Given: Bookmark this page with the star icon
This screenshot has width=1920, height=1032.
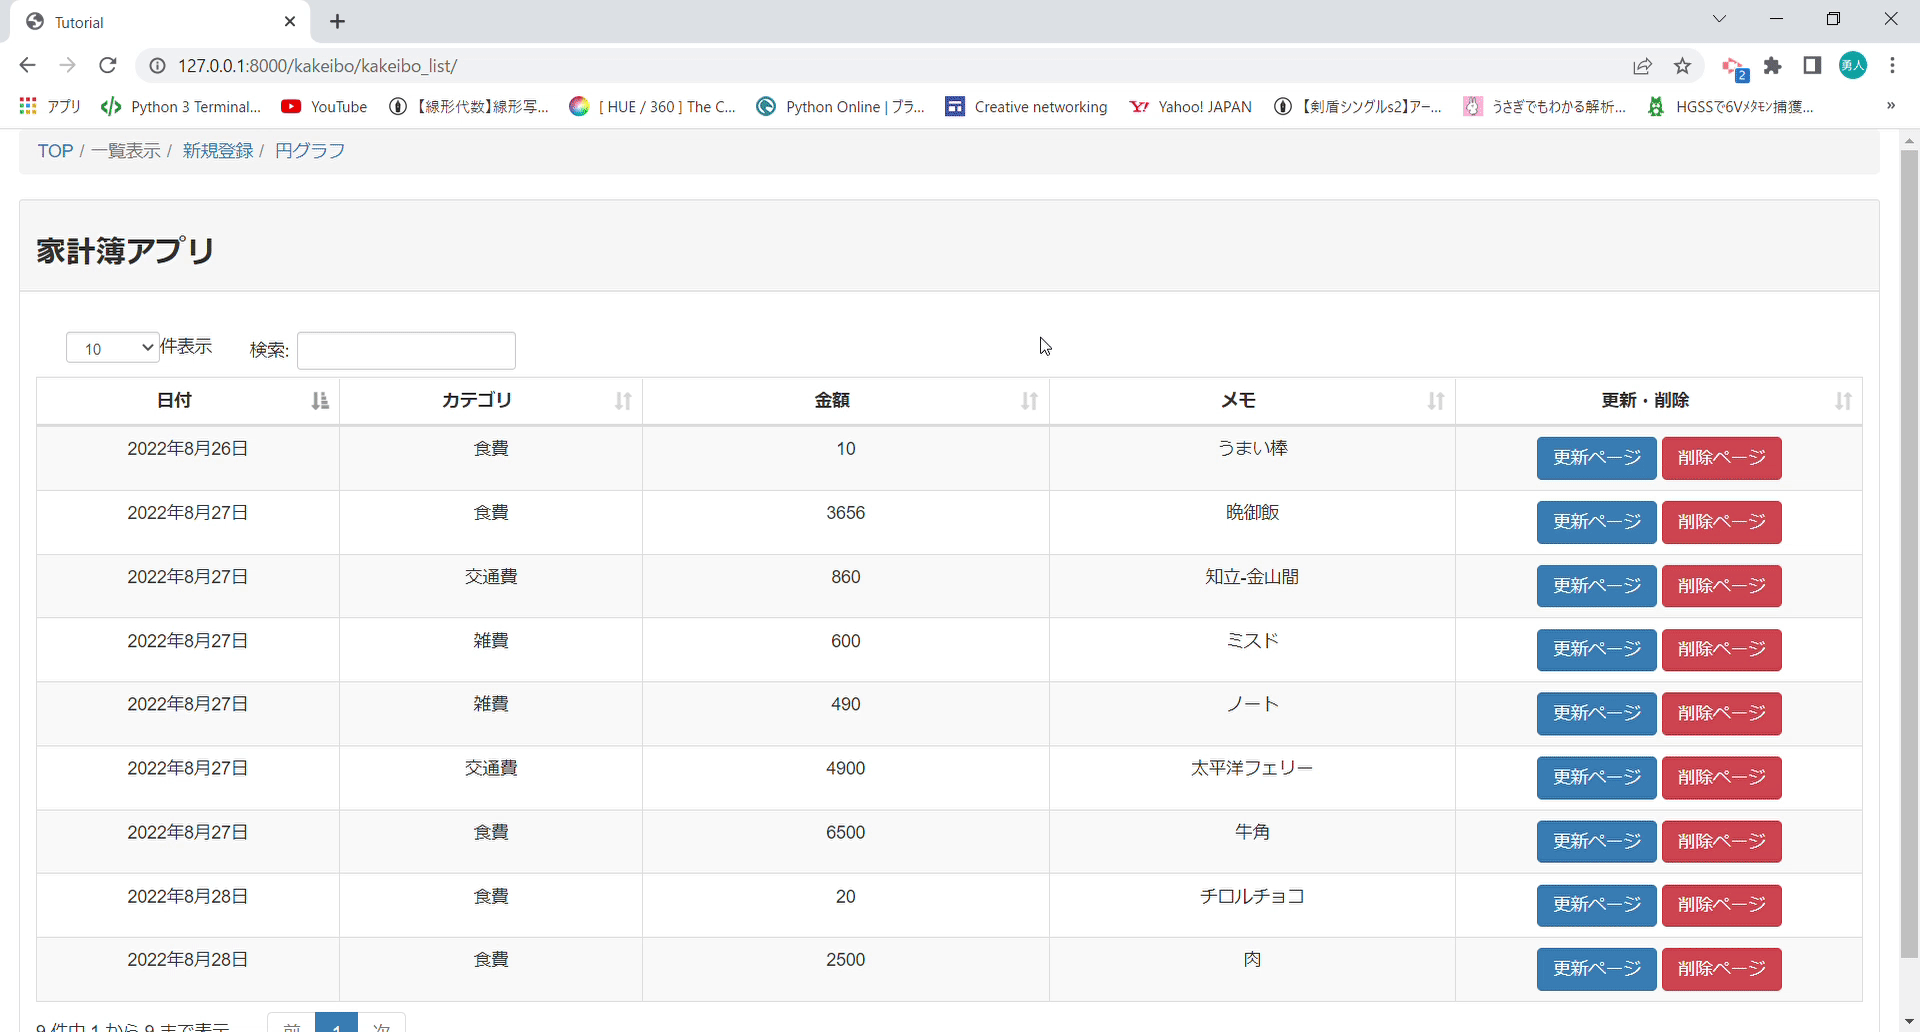Looking at the screenshot, I should point(1683,66).
